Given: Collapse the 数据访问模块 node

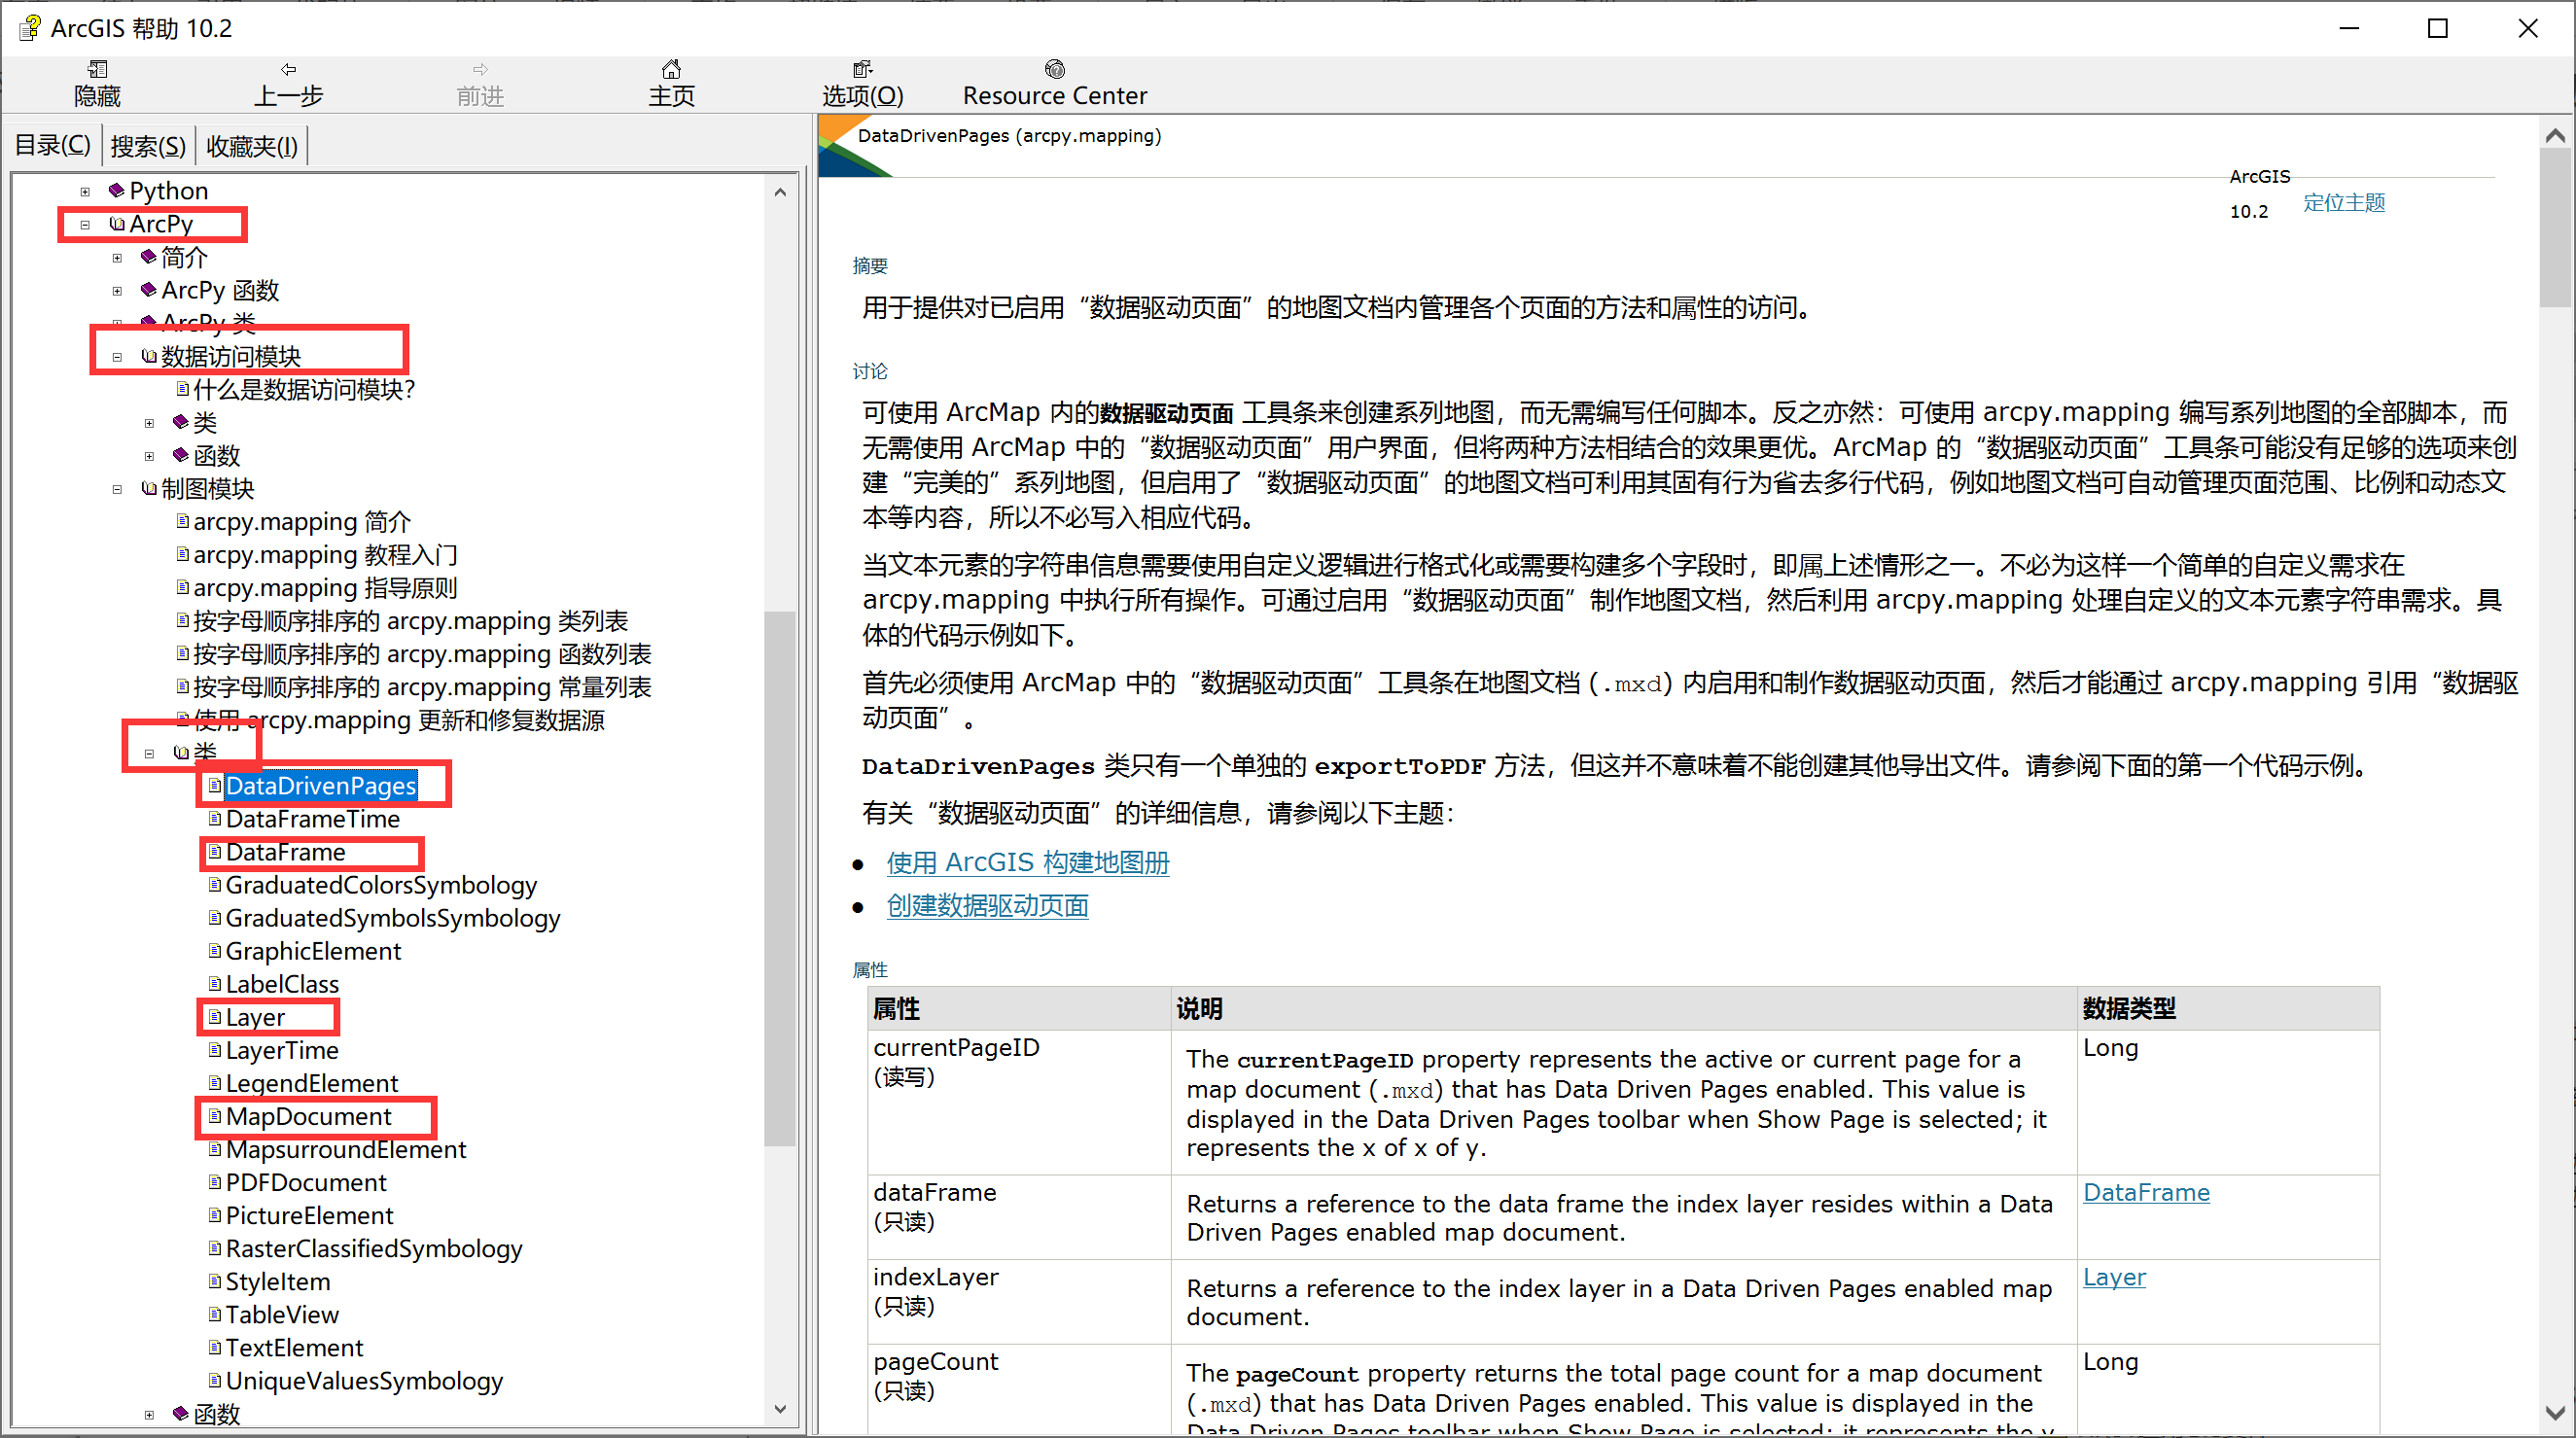Looking at the screenshot, I should 118,356.
